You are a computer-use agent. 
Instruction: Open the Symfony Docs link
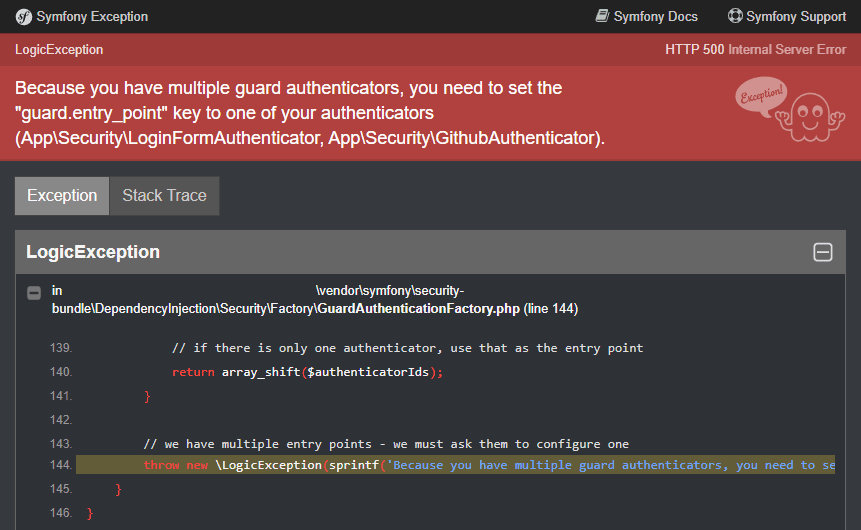click(647, 16)
